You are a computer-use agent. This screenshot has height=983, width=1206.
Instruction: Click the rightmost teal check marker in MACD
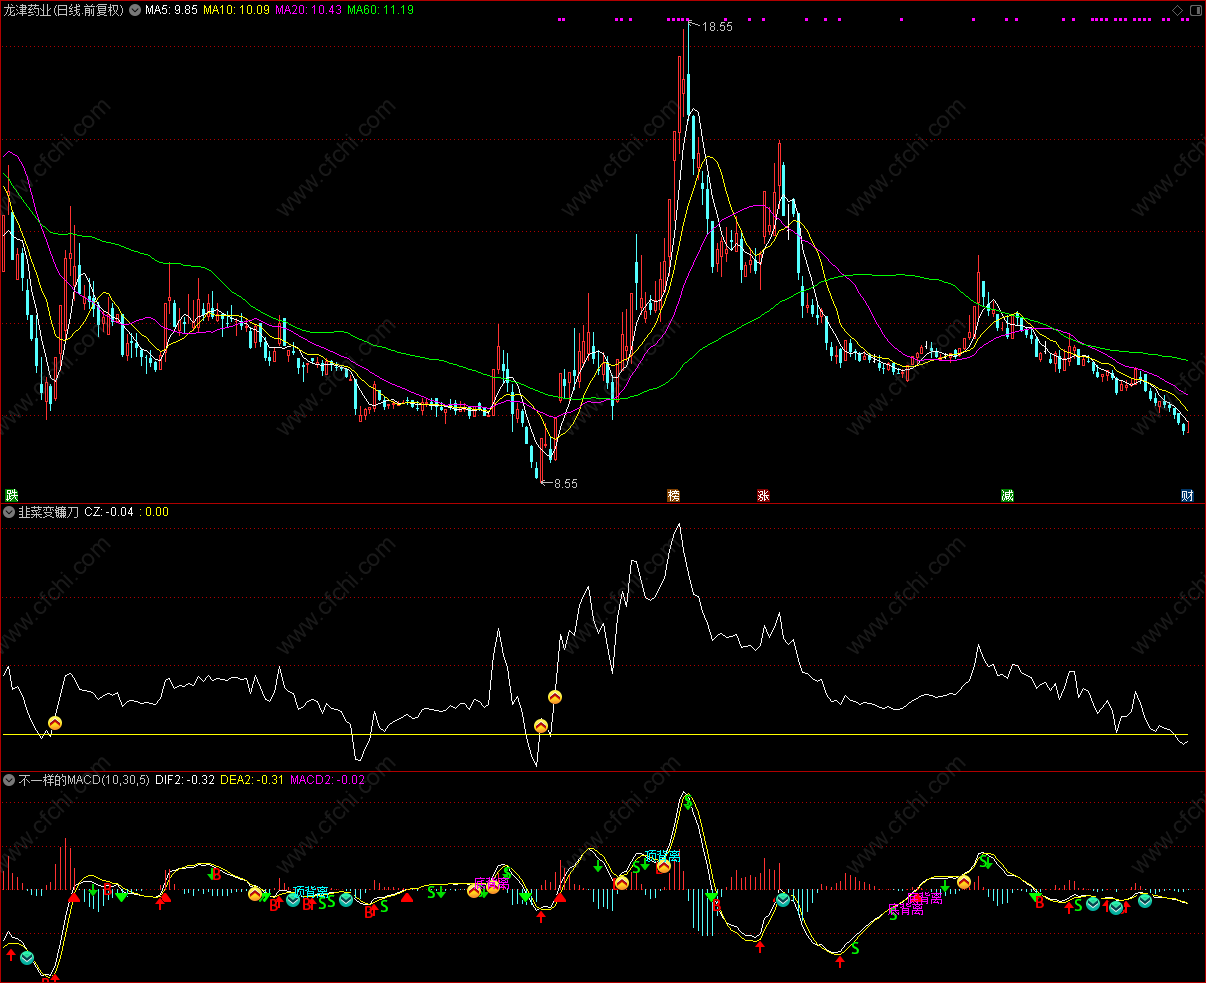click(x=1144, y=900)
